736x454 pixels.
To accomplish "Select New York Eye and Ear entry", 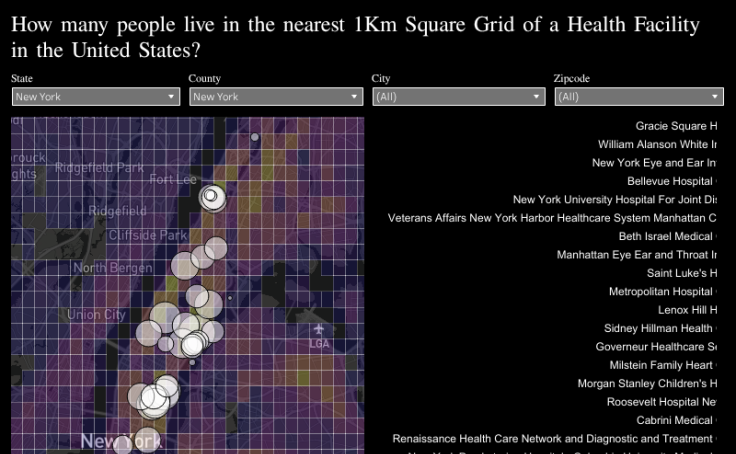I will [x=654, y=162].
